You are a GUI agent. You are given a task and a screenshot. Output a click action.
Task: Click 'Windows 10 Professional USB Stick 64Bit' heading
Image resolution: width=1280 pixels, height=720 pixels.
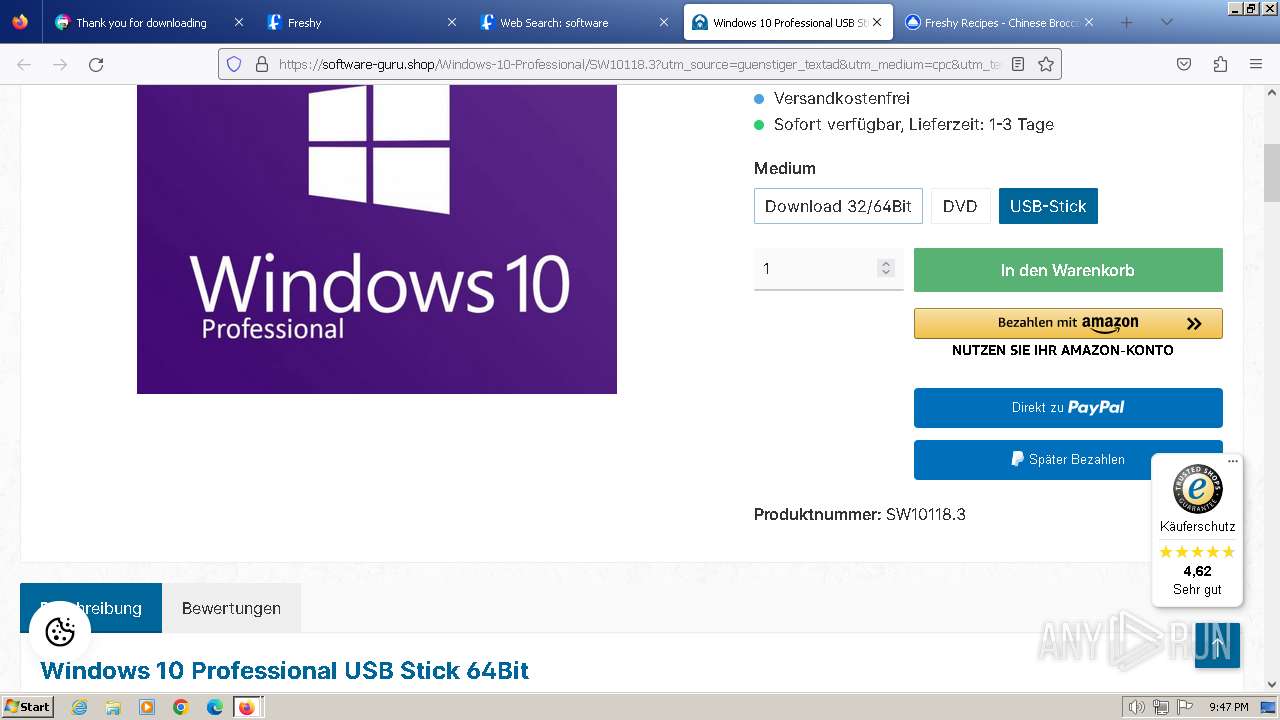coord(284,670)
